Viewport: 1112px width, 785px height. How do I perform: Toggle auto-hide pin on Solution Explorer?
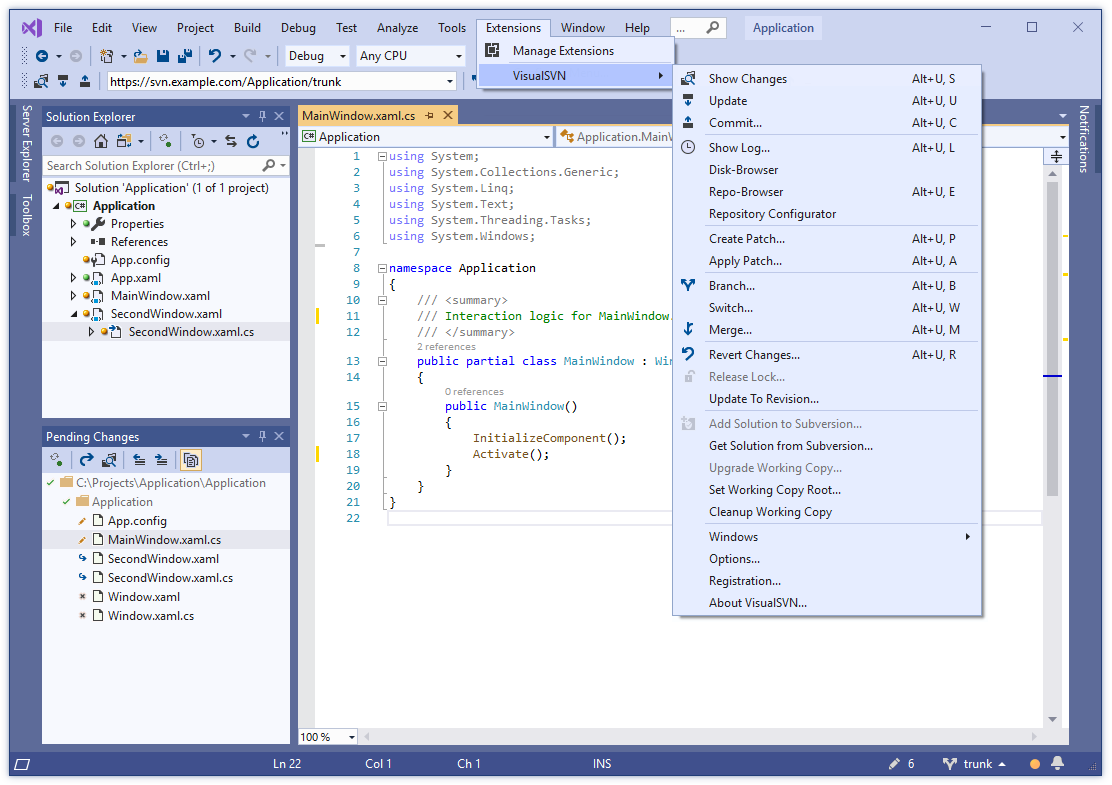coord(262,116)
